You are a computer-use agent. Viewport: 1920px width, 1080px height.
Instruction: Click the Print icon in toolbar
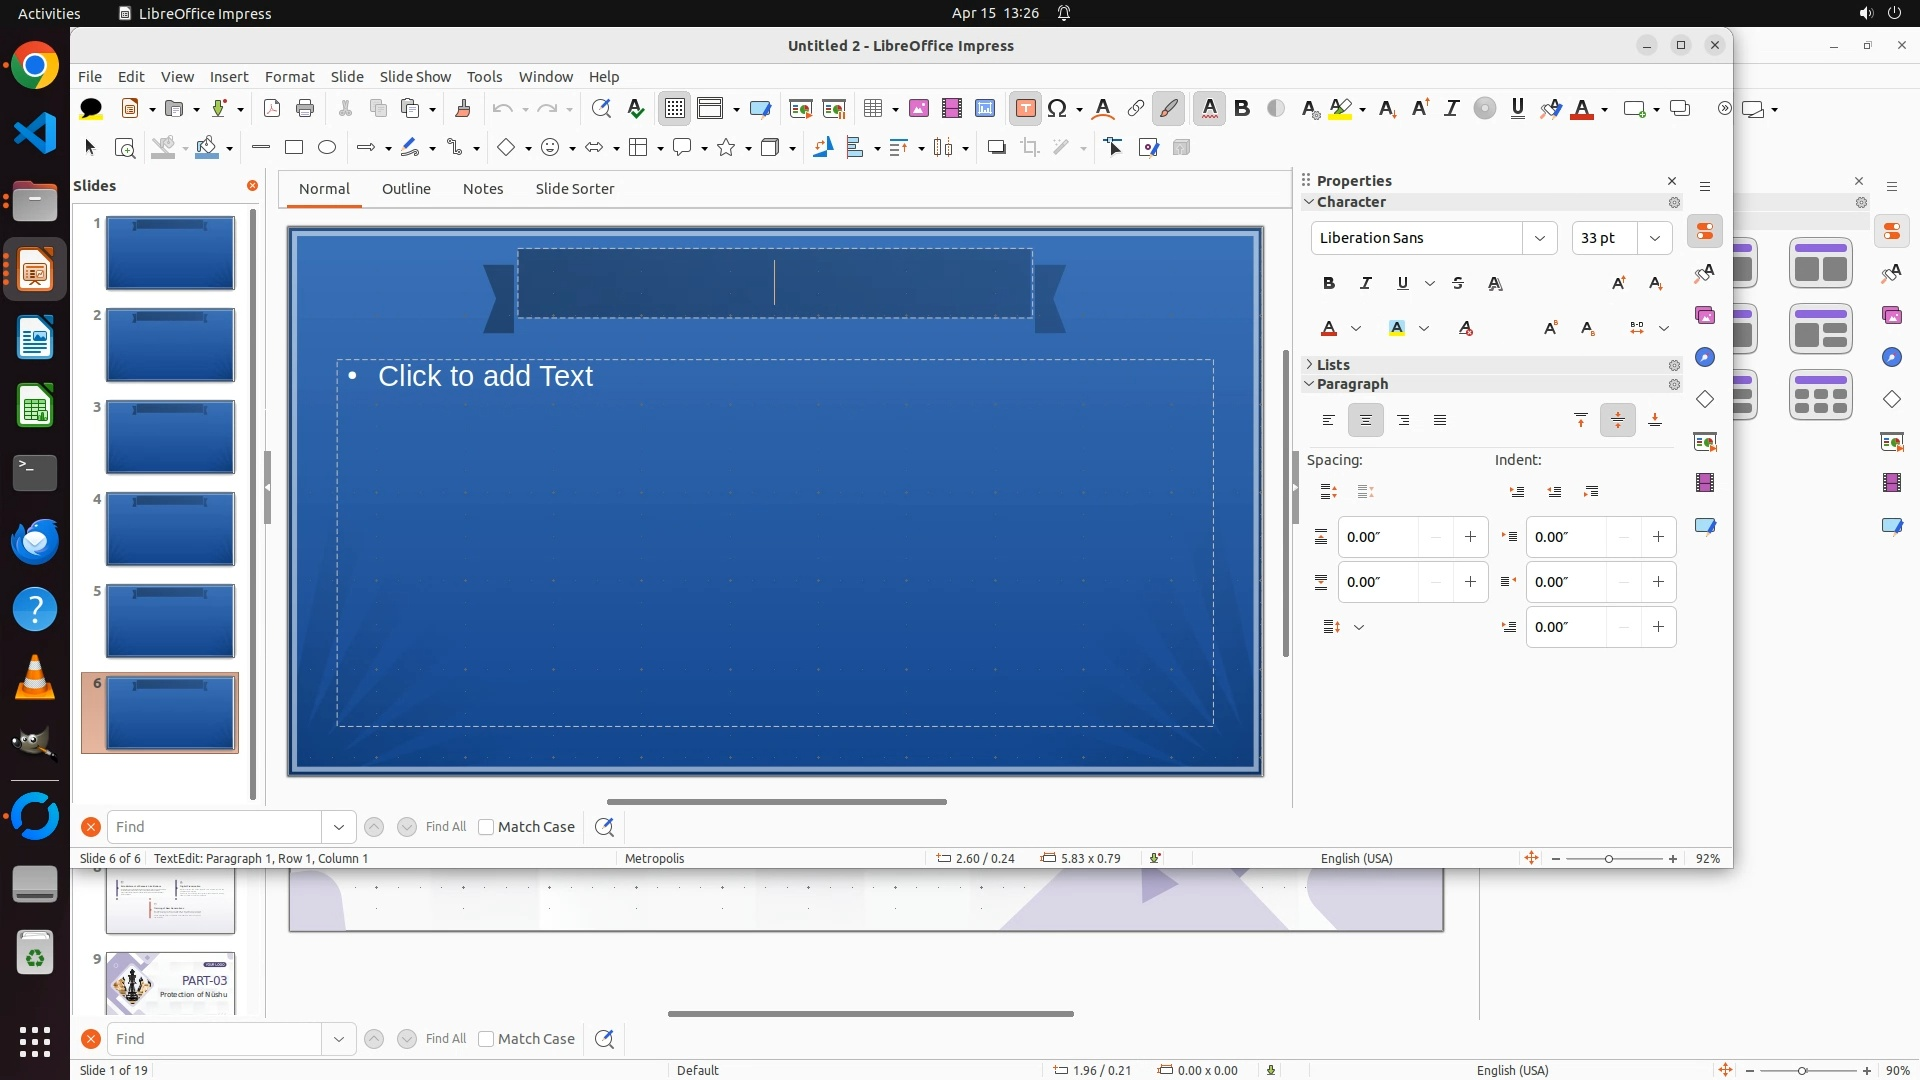pyautogui.click(x=305, y=109)
